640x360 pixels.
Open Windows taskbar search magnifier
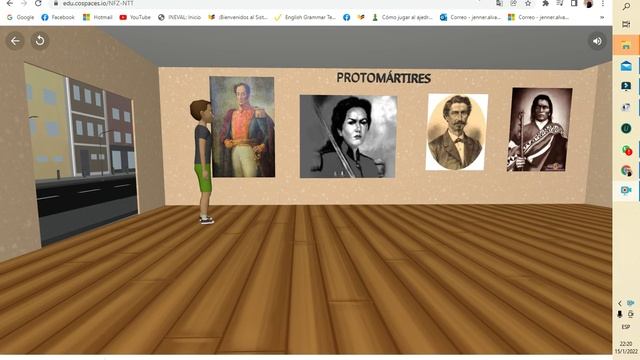(x=626, y=6)
